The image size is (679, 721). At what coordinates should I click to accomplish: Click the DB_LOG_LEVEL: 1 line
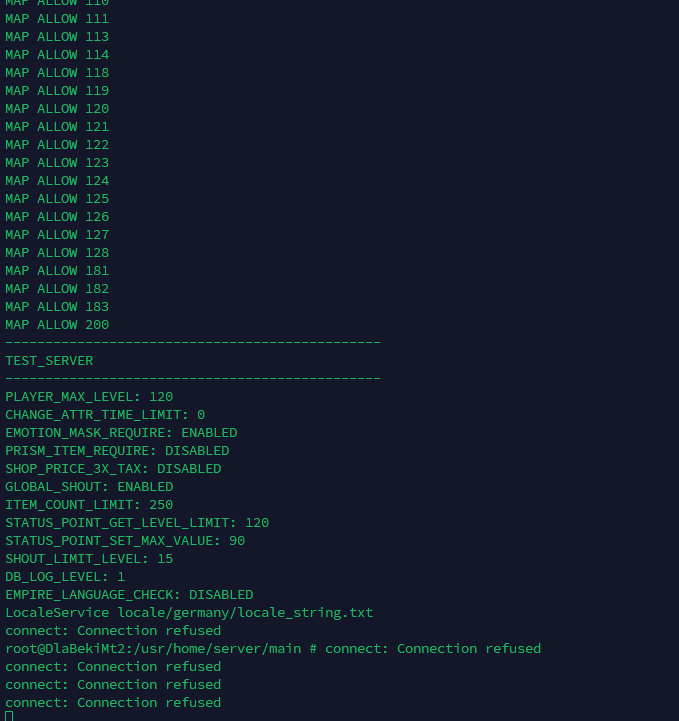pyautogui.click(x=65, y=577)
